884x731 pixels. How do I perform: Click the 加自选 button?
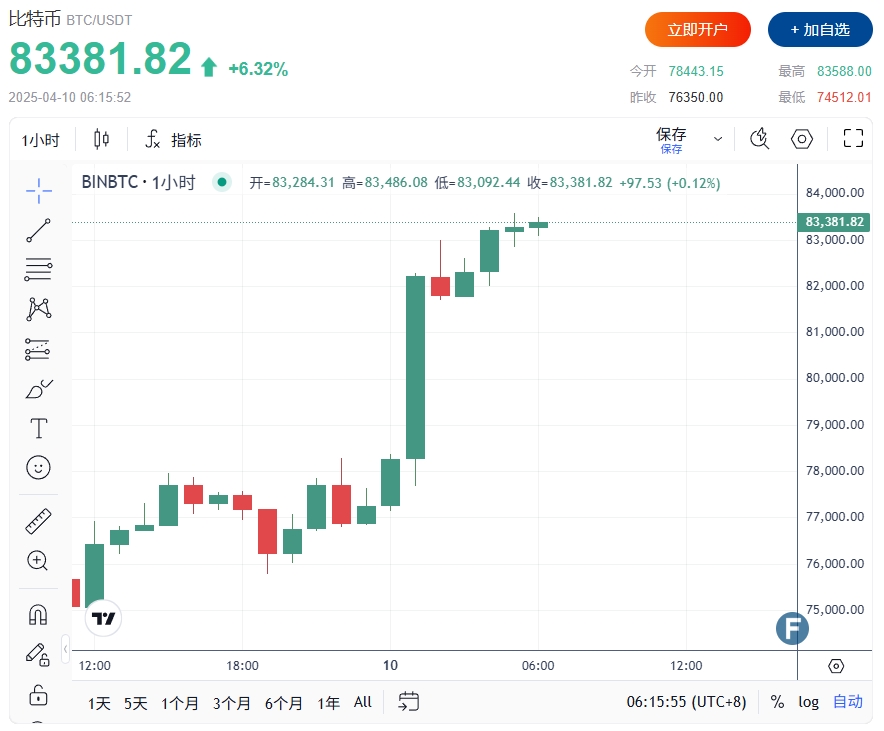pos(820,29)
